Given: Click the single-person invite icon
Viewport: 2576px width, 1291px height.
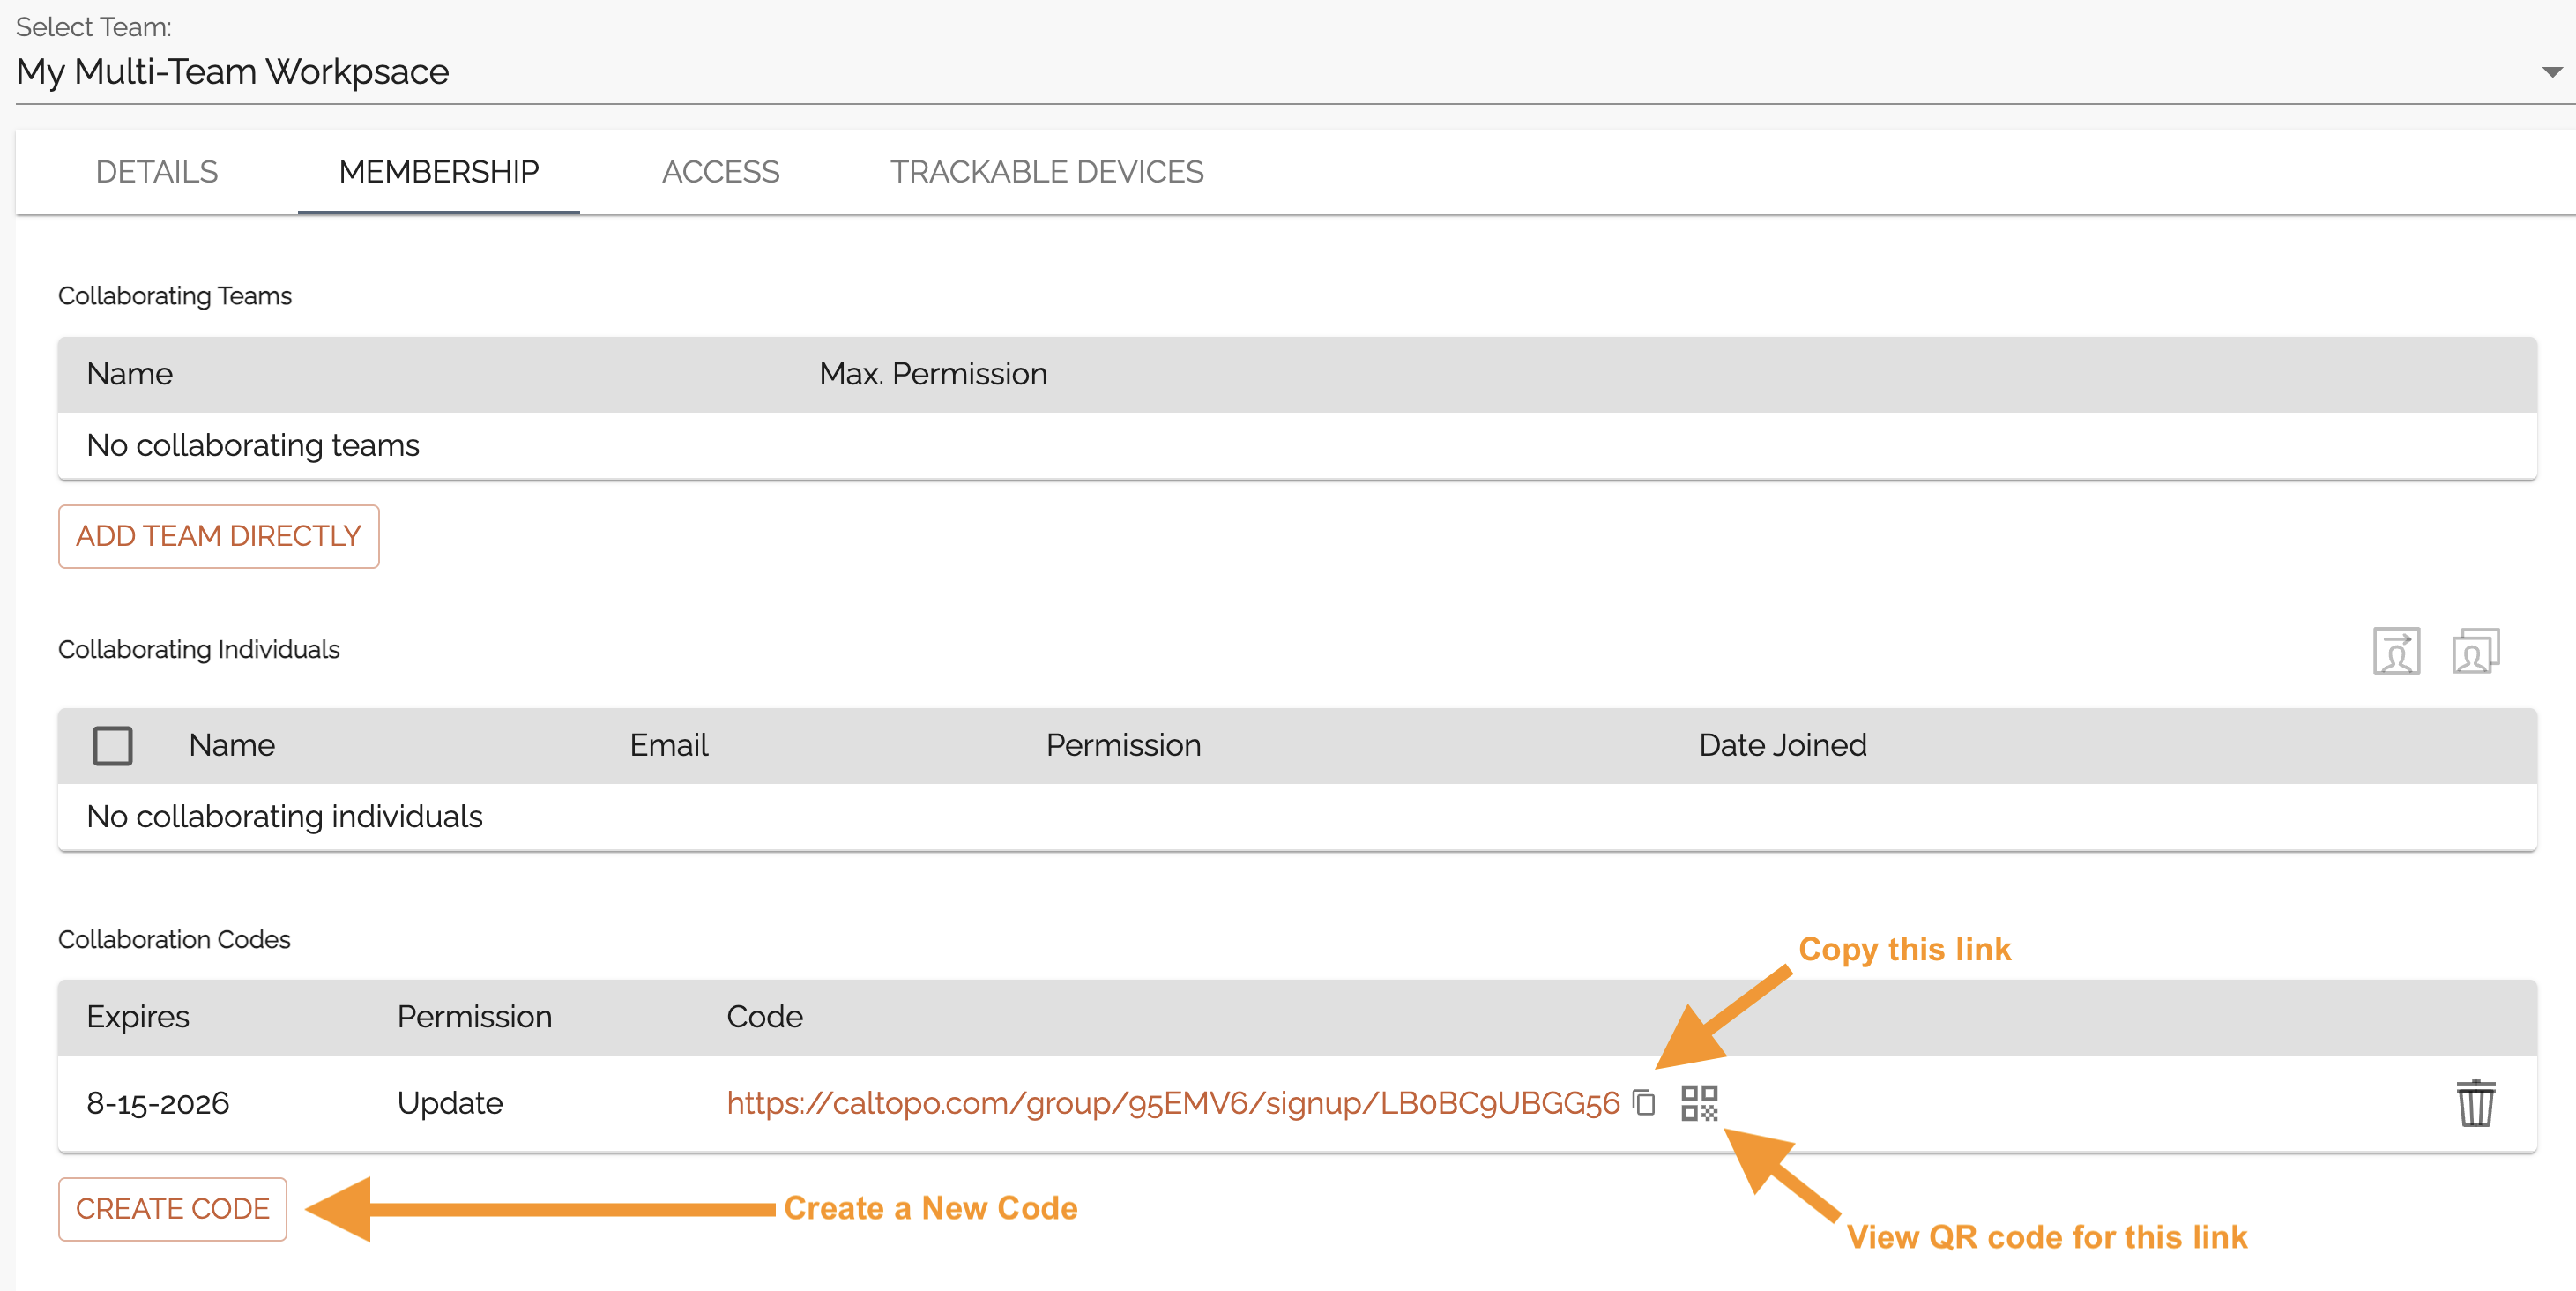Looking at the screenshot, I should click(2396, 651).
